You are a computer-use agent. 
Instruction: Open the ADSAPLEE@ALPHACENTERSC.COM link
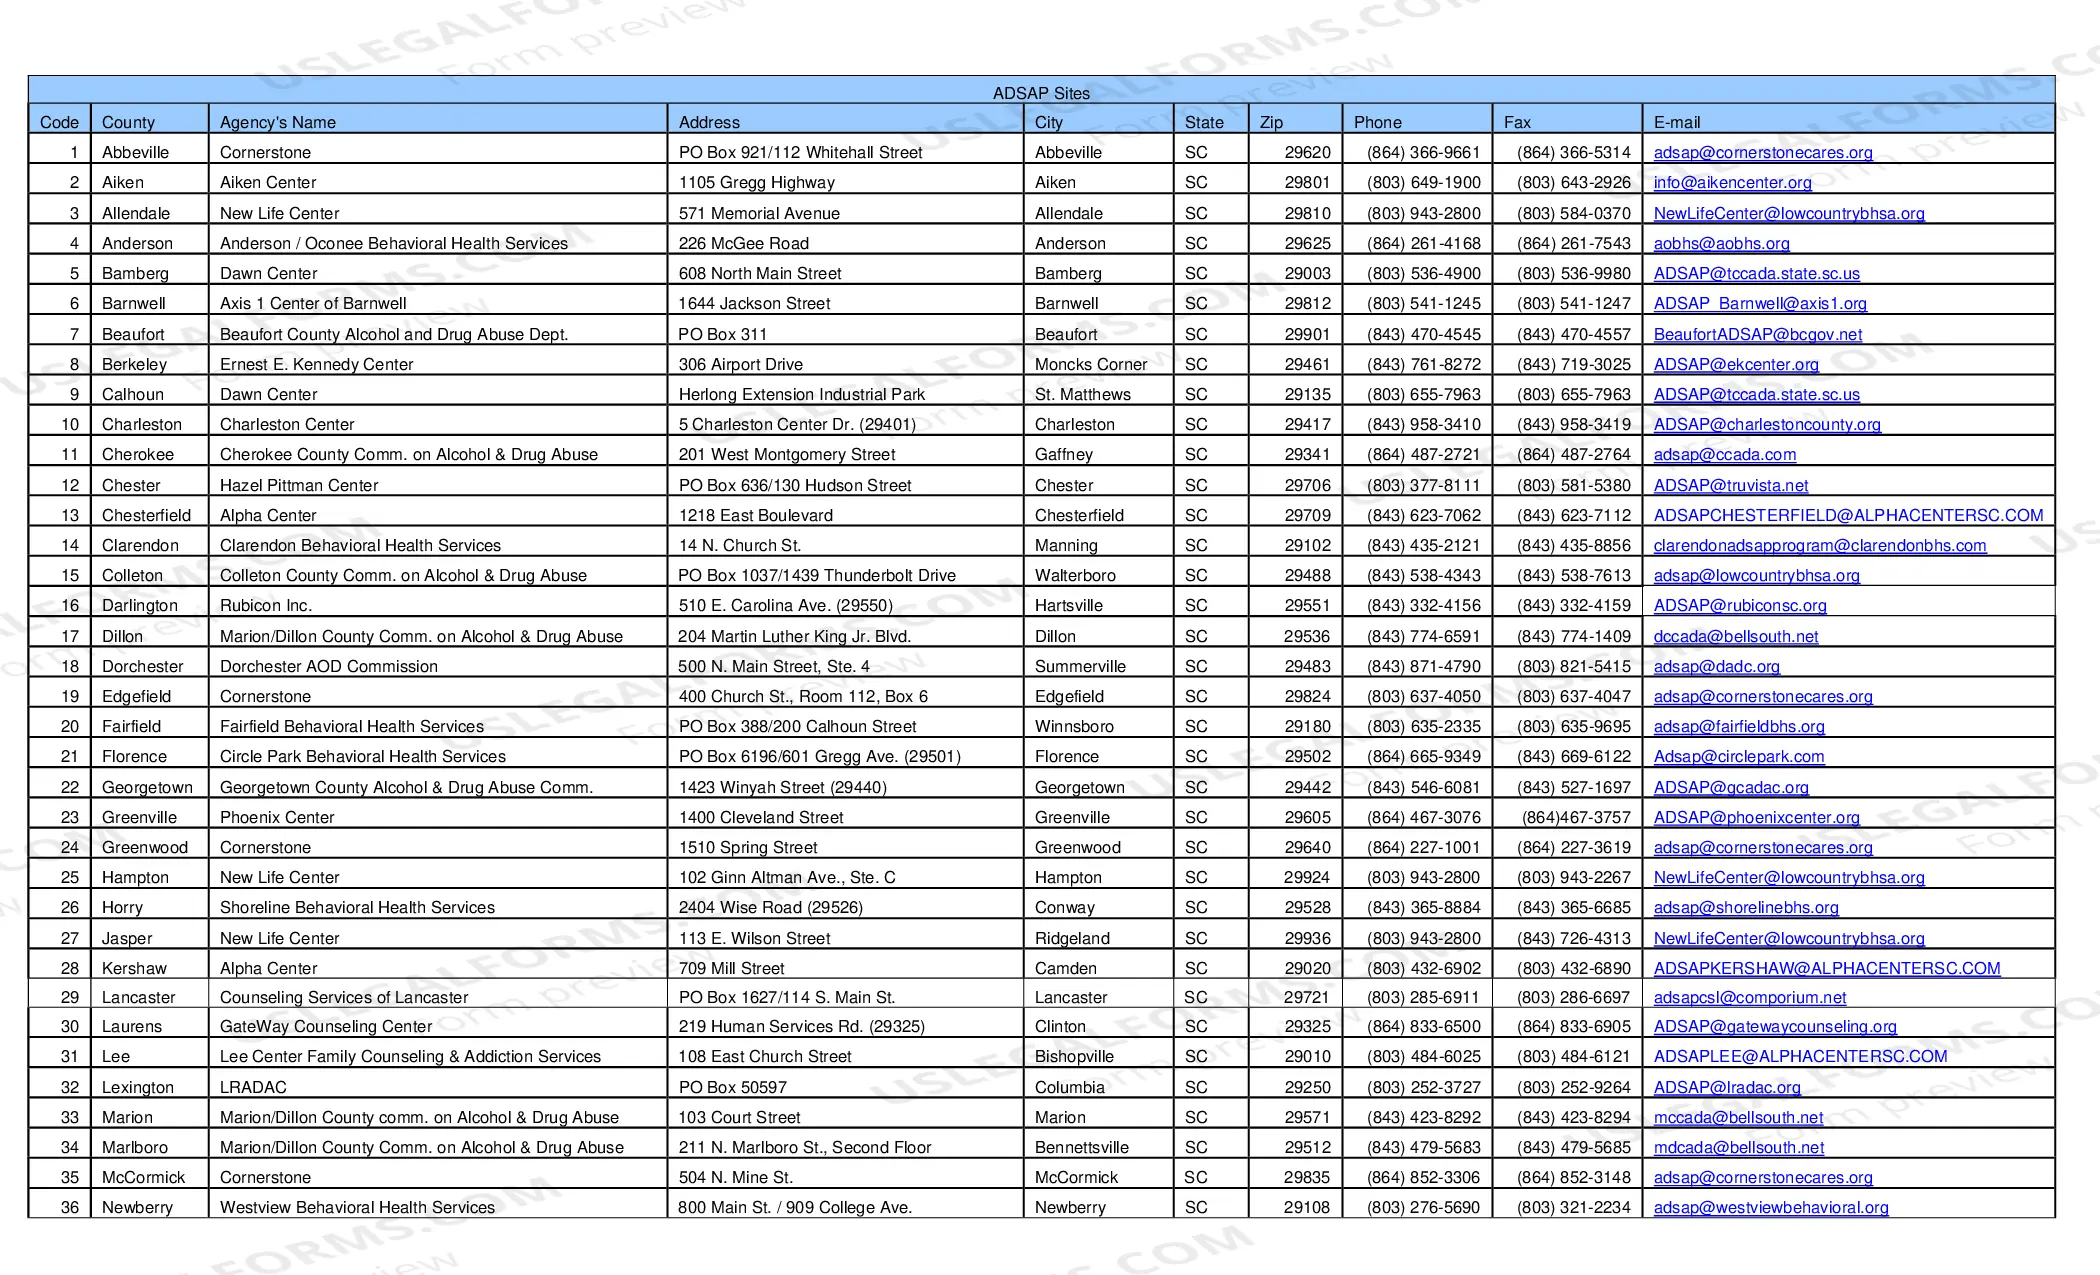[1800, 1056]
